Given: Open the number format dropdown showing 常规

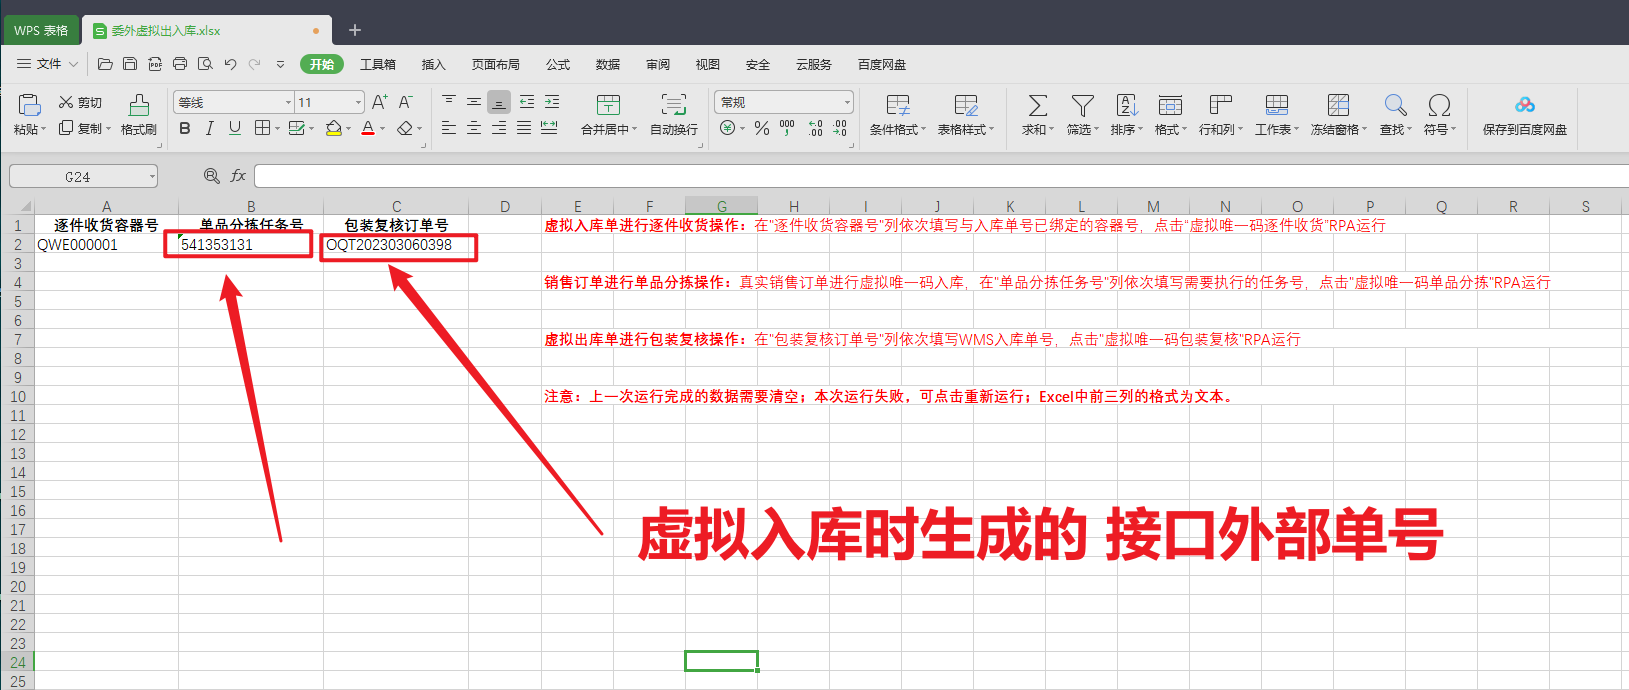Looking at the screenshot, I should click(847, 102).
